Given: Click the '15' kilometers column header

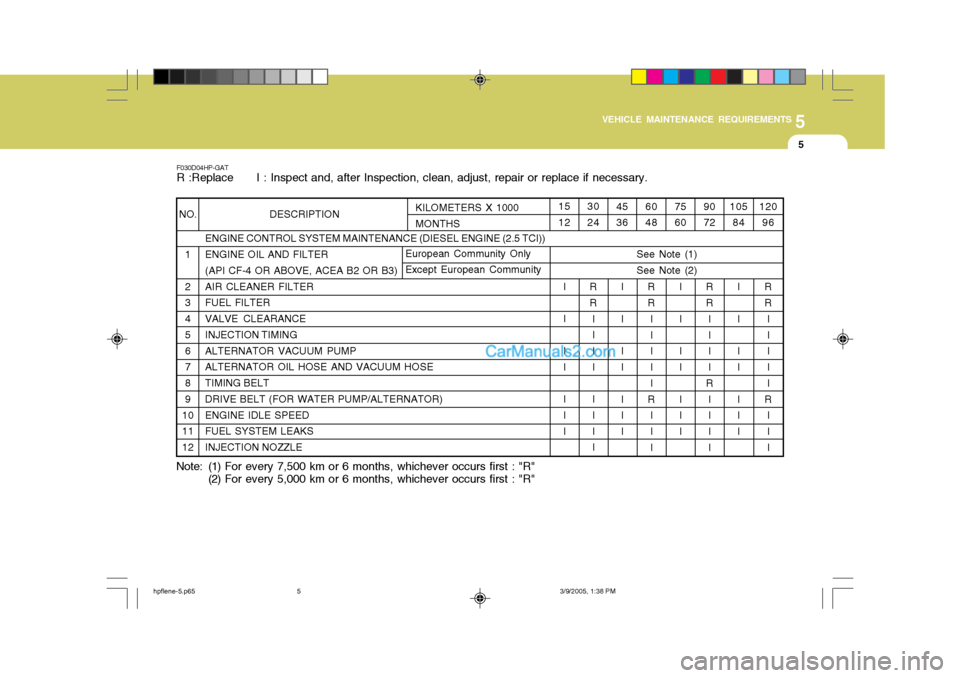Looking at the screenshot, I should [564, 206].
